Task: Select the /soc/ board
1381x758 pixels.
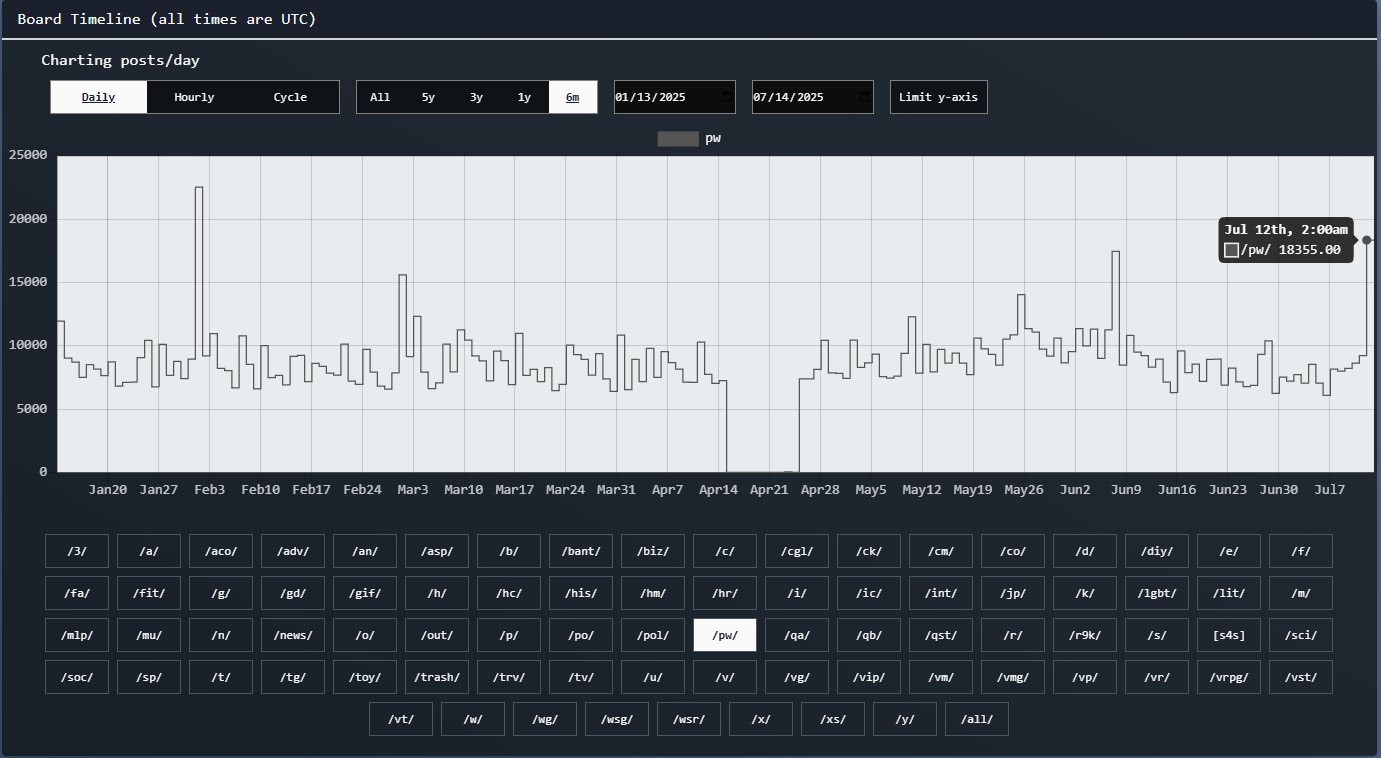Action: pos(77,677)
